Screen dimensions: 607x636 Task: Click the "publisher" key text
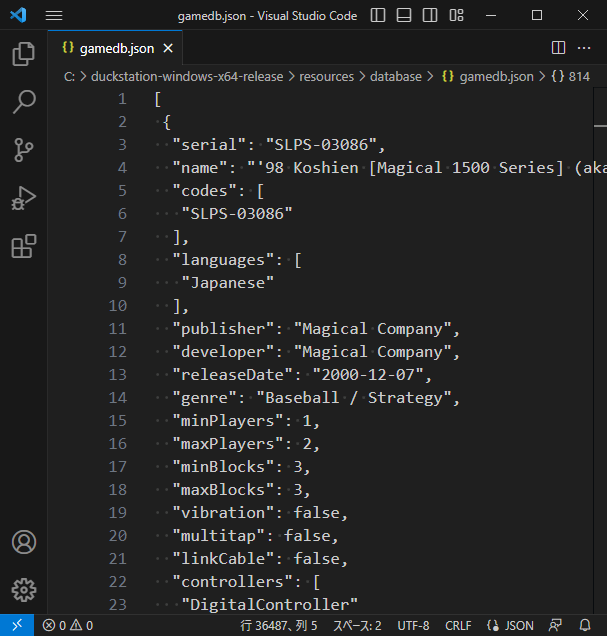pos(223,329)
